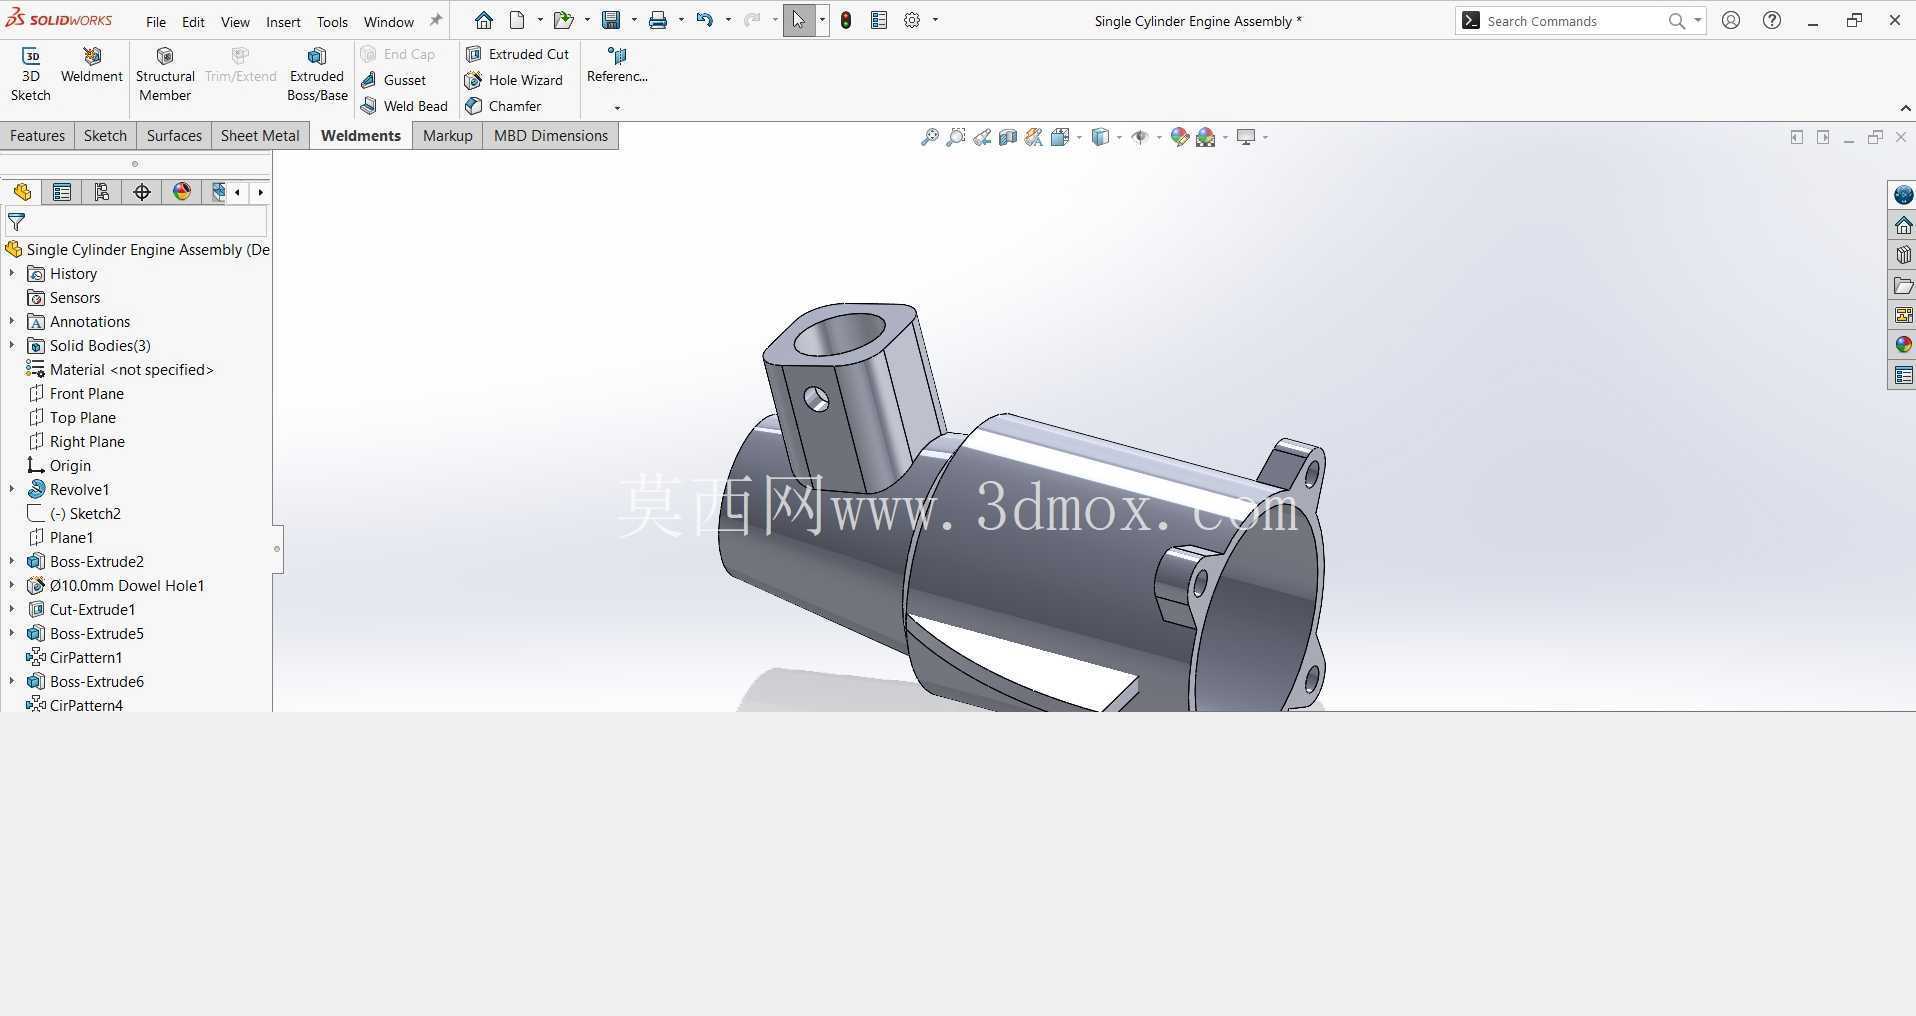Create a new document
This screenshot has height=1016, width=1916.
click(517, 20)
